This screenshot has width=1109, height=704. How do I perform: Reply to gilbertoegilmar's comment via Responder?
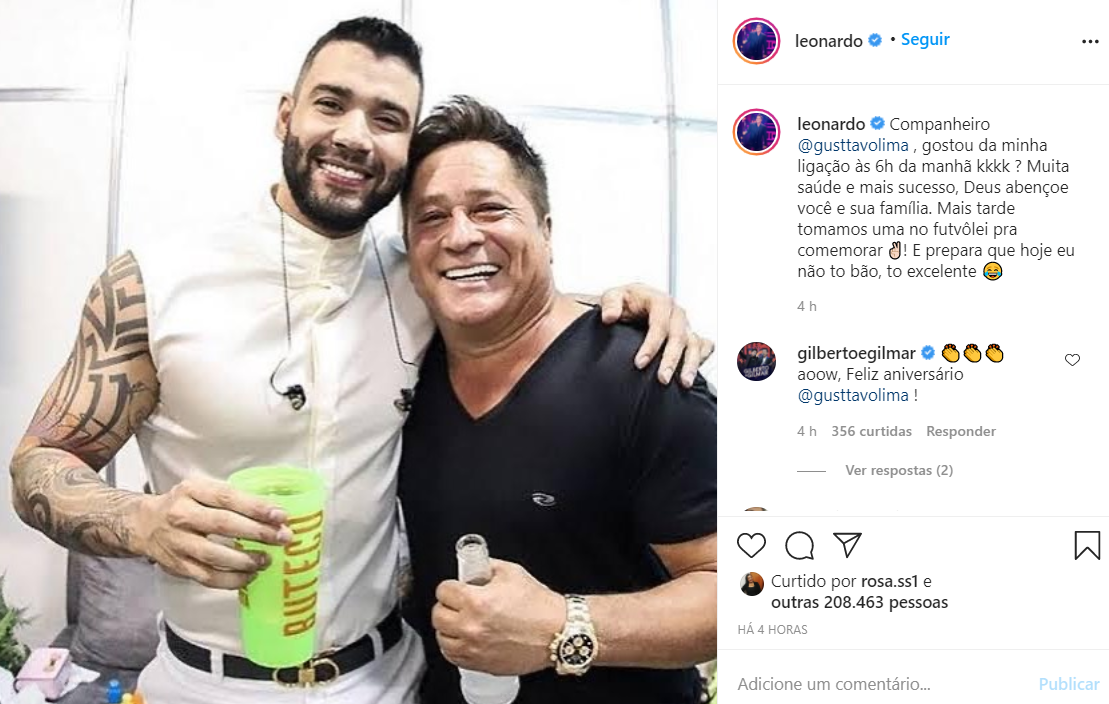tap(960, 432)
